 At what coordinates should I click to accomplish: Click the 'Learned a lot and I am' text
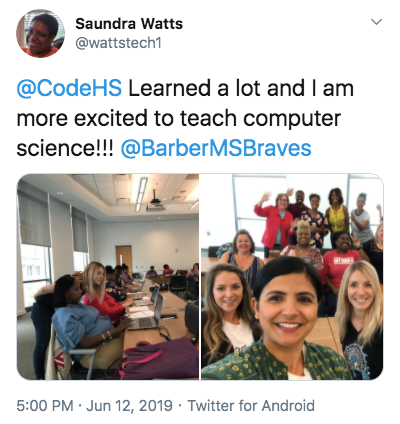[241, 88]
